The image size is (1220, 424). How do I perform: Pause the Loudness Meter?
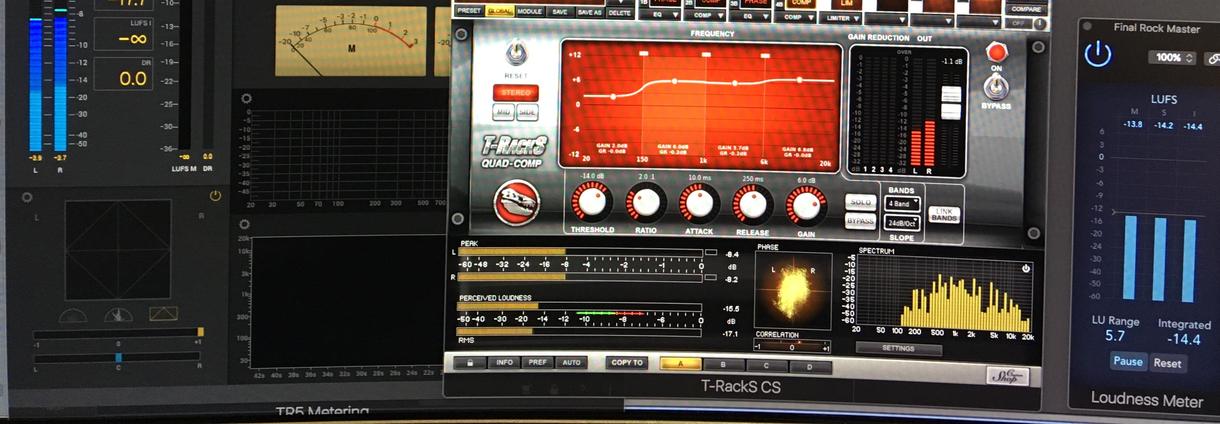(1128, 362)
